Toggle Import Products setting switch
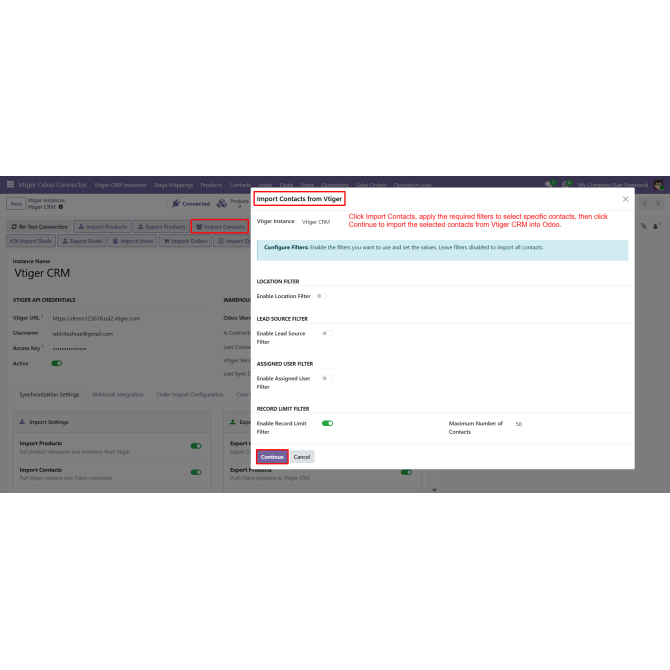The width and height of the screenshot is (670, 670). pyautogui.click(x=196, y=446)
